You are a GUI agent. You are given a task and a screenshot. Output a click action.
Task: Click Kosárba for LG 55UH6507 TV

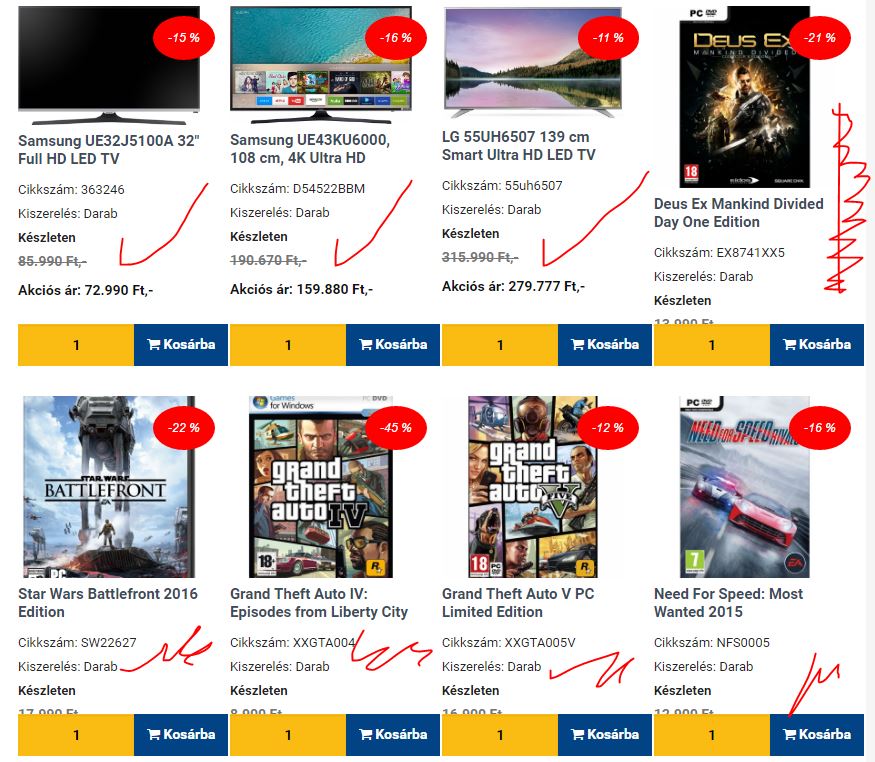click(x=605, y=345)
